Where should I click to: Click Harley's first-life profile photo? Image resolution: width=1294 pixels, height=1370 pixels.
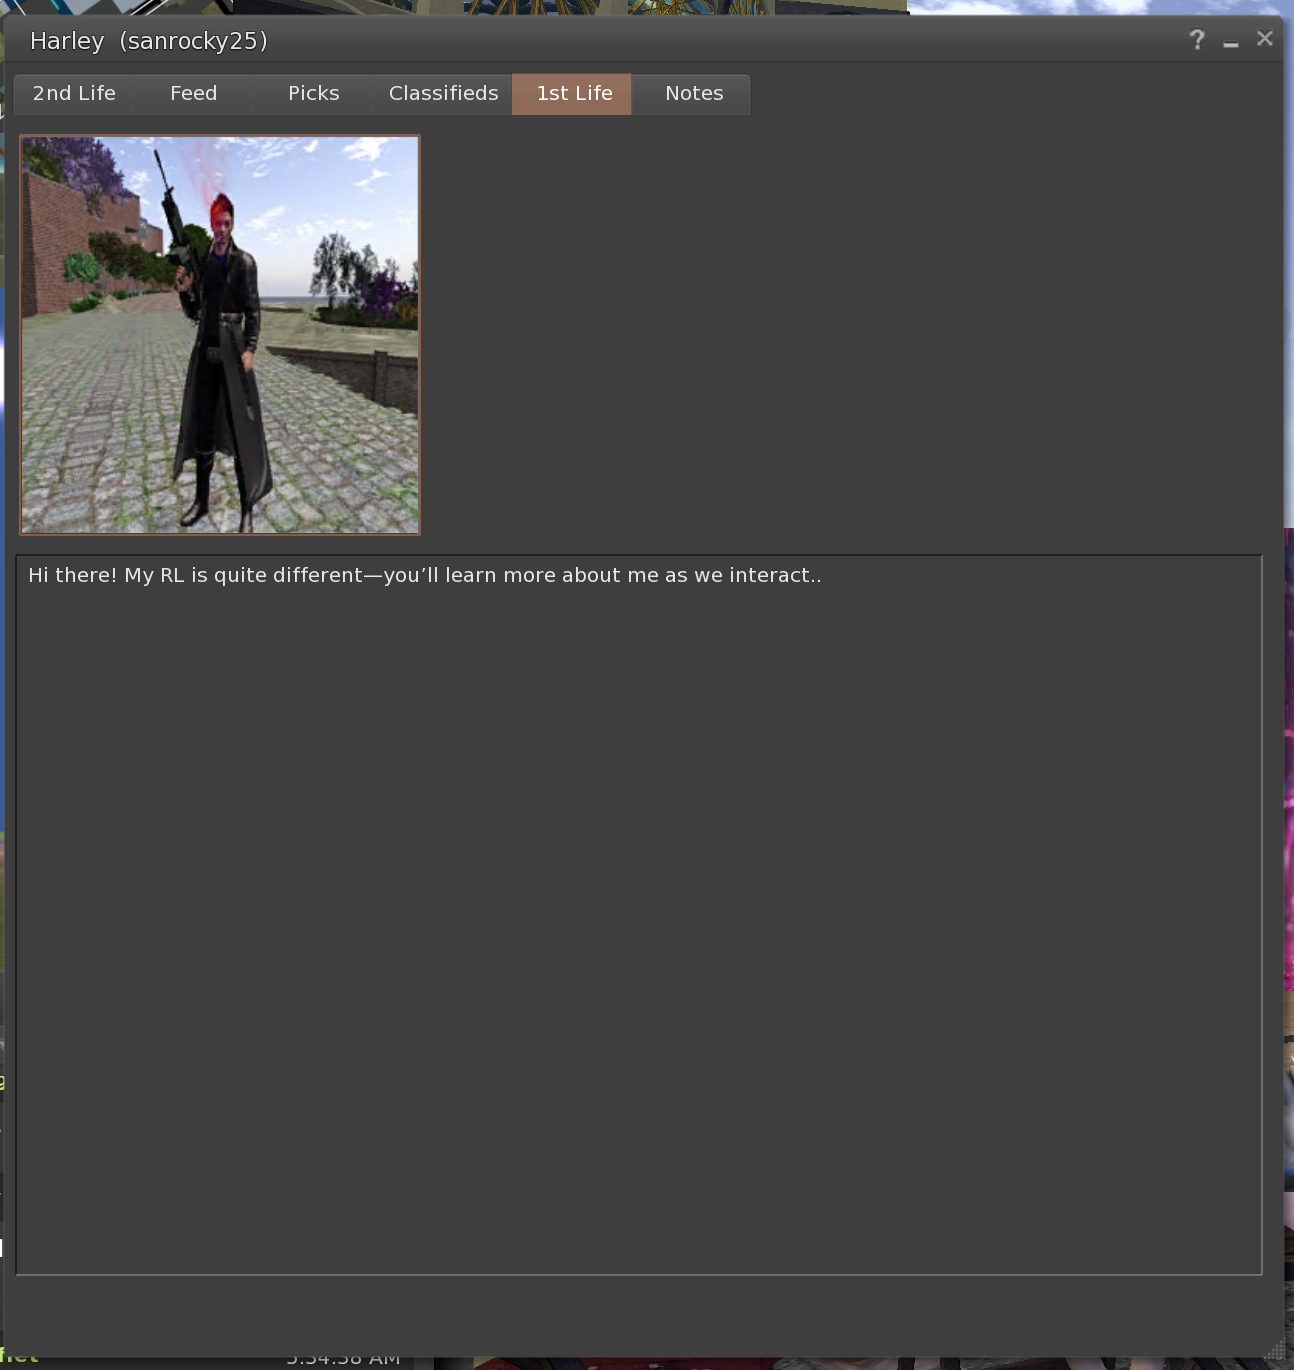pos(220,333)
